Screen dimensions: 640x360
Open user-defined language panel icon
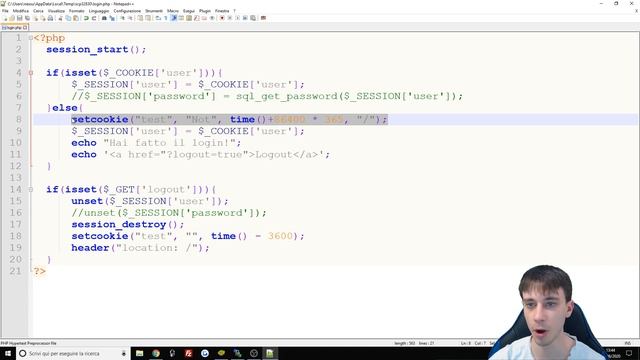pos(181,18)
